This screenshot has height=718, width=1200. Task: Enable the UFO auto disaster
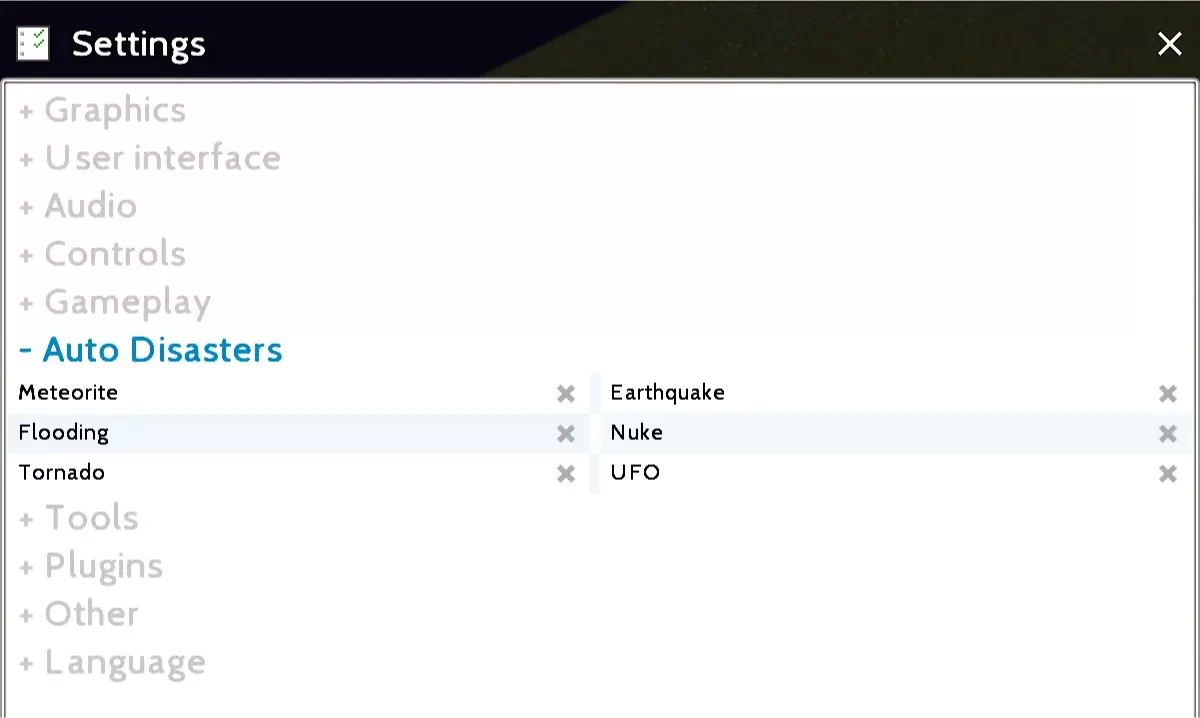coord(1167,474)
